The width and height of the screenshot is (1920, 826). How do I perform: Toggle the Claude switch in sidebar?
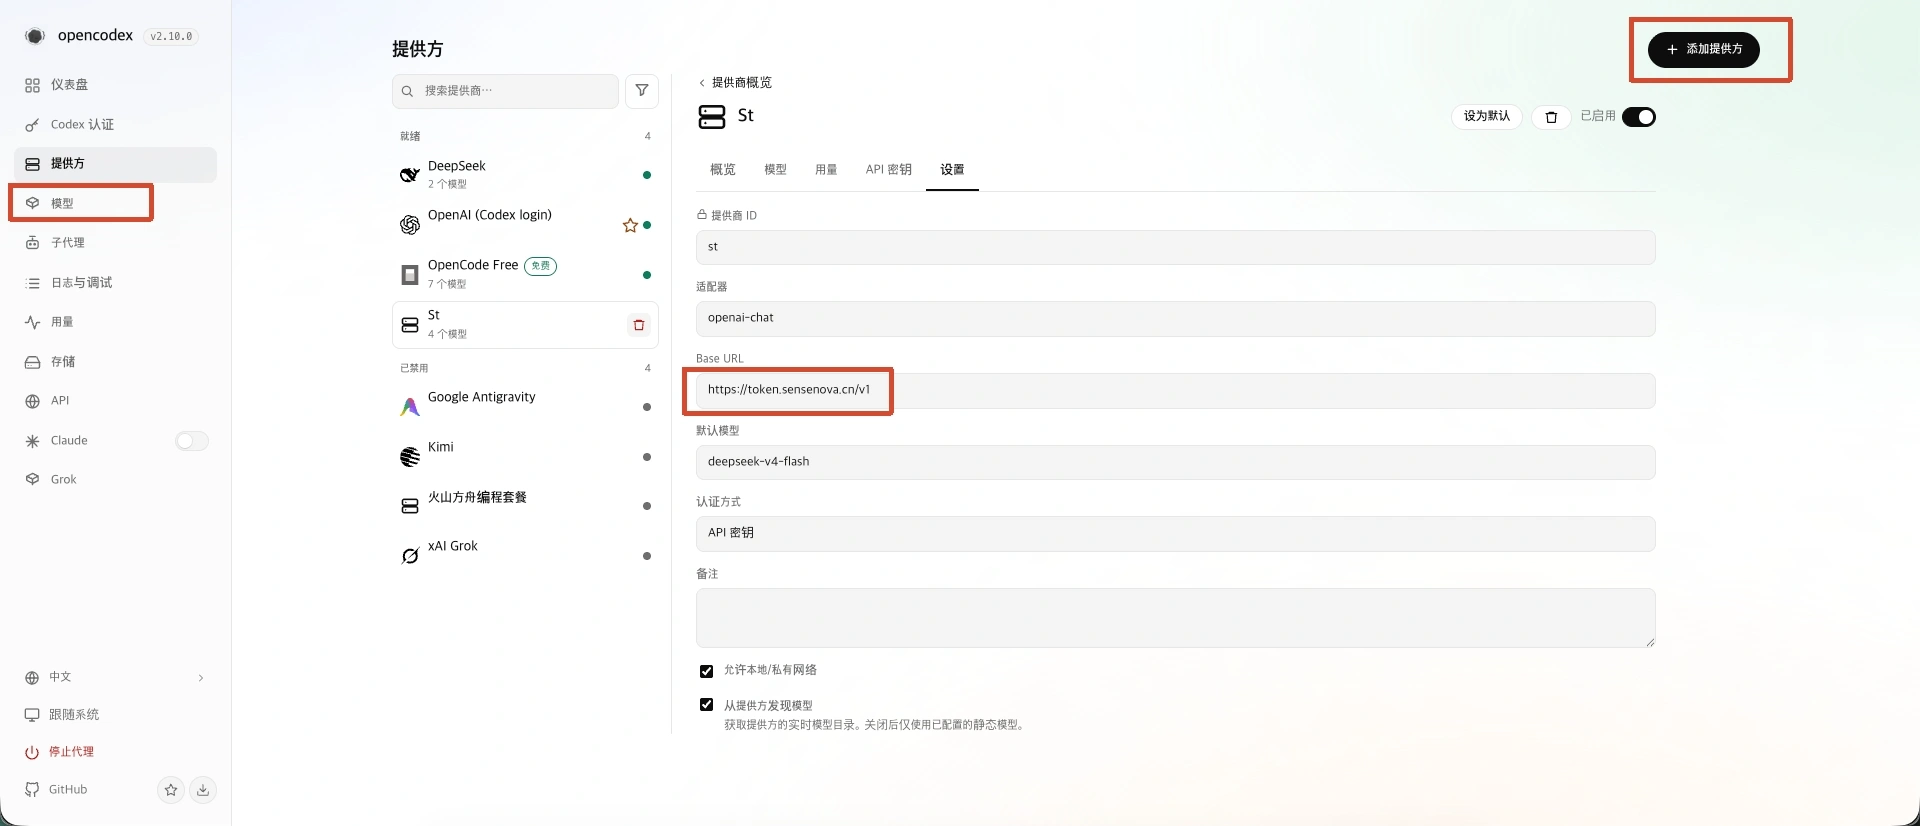192,441
